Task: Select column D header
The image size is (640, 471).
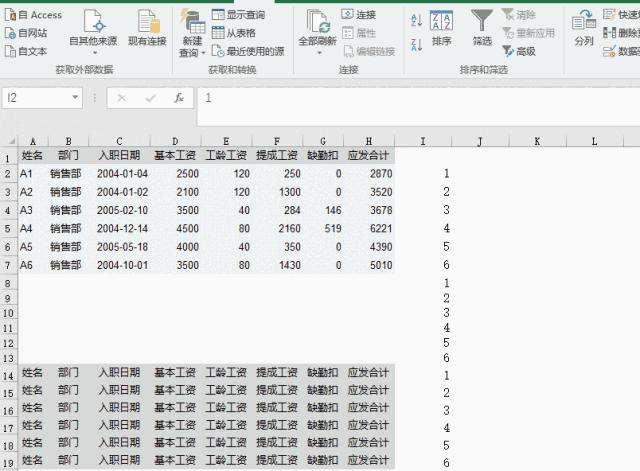Action: click(176, 141)
